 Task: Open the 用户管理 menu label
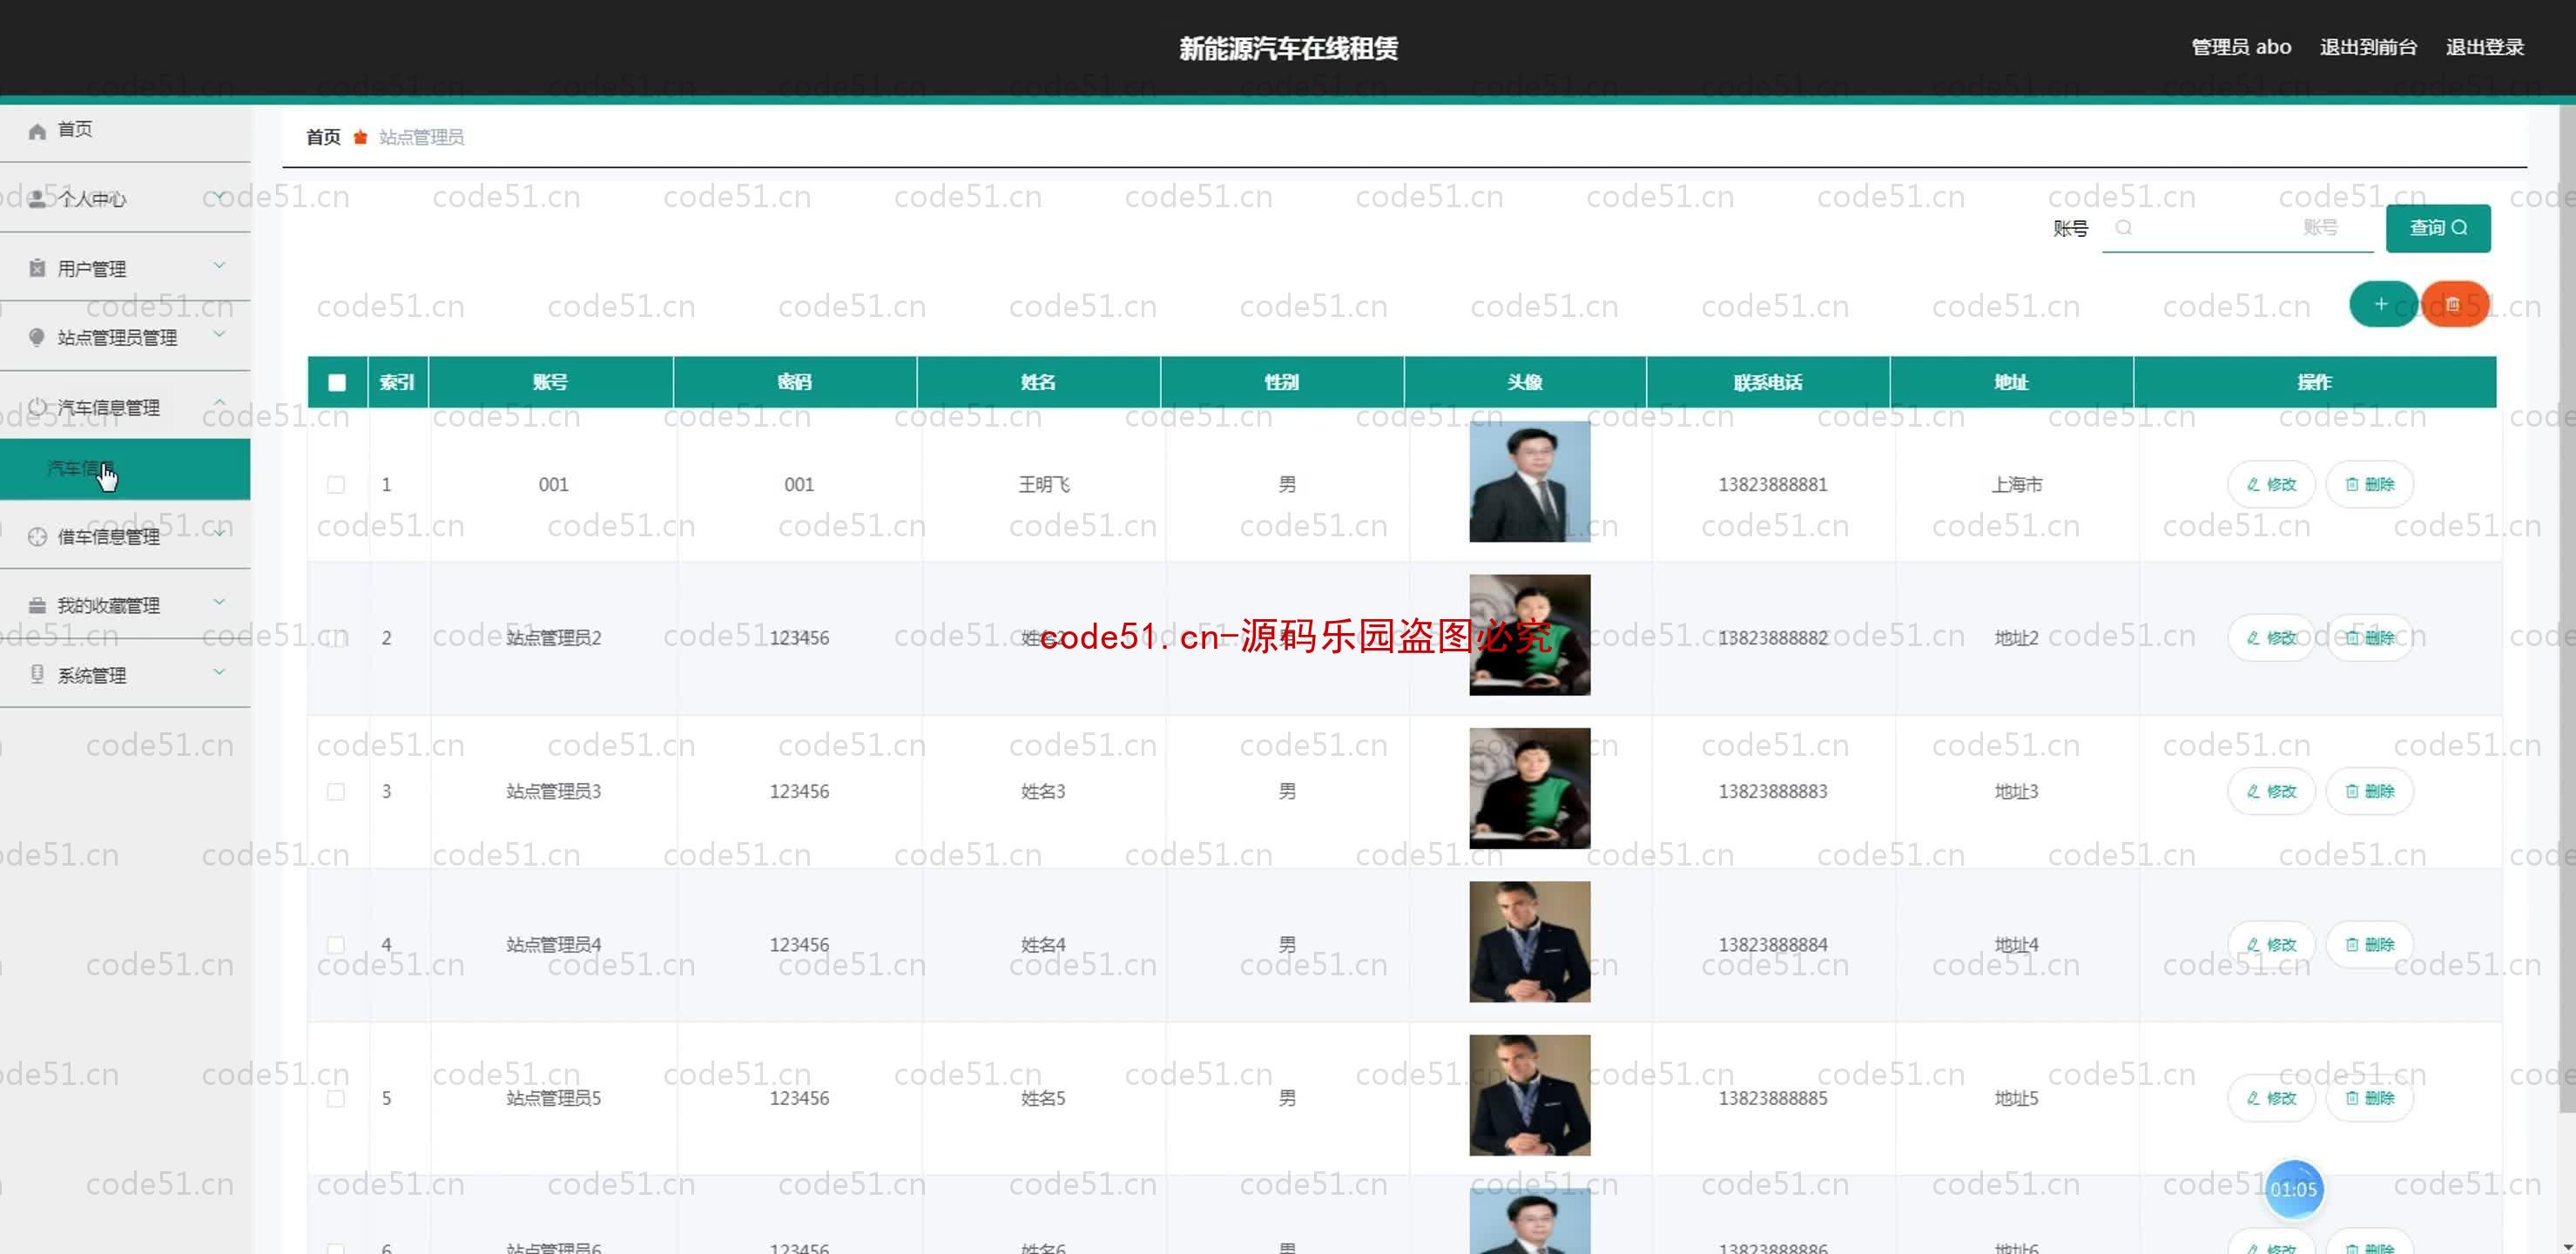(92, 268)
